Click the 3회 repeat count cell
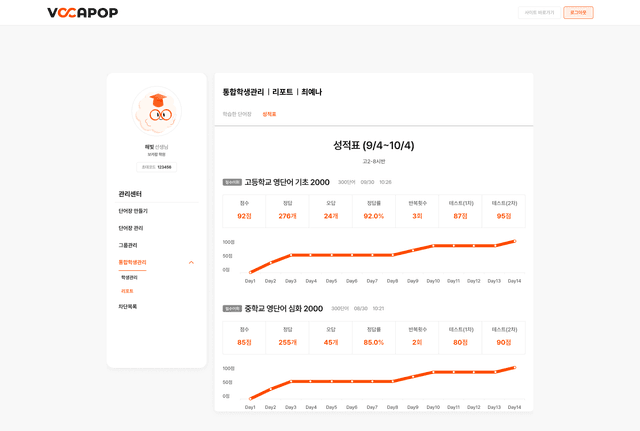Image resolution: width=640 pixels, height=431 pixels. click(x=417, y=211)
